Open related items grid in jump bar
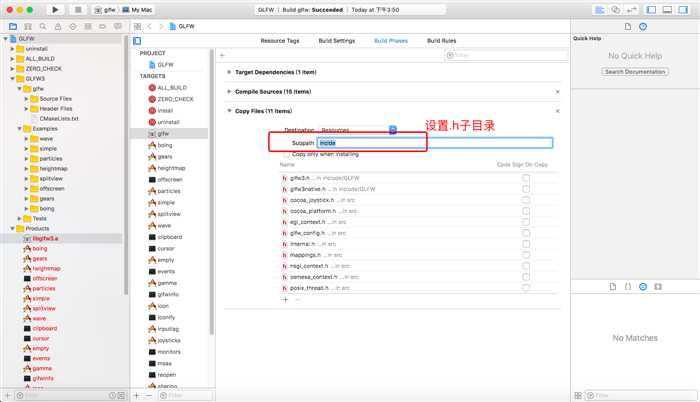This screenshot has width=700, height=402. click(x=138, y=26)
